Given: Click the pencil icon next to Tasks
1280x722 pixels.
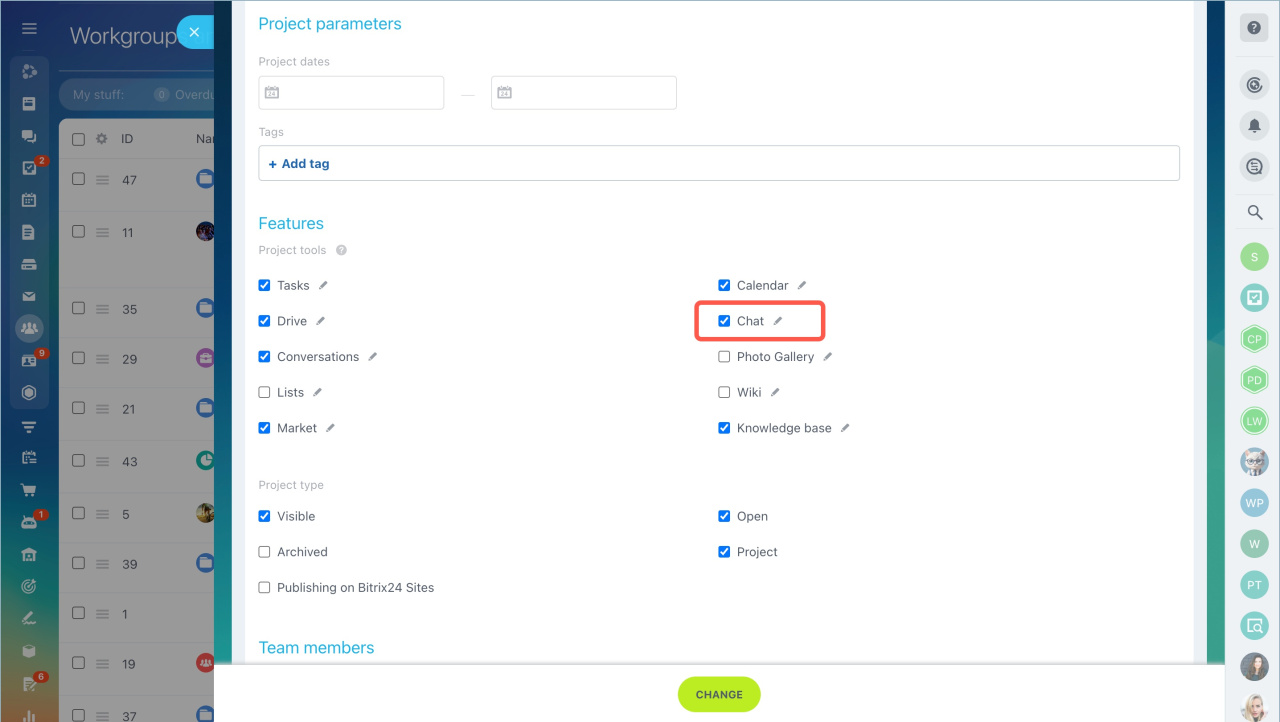Looking at the screenshot, I should (323, 285).
